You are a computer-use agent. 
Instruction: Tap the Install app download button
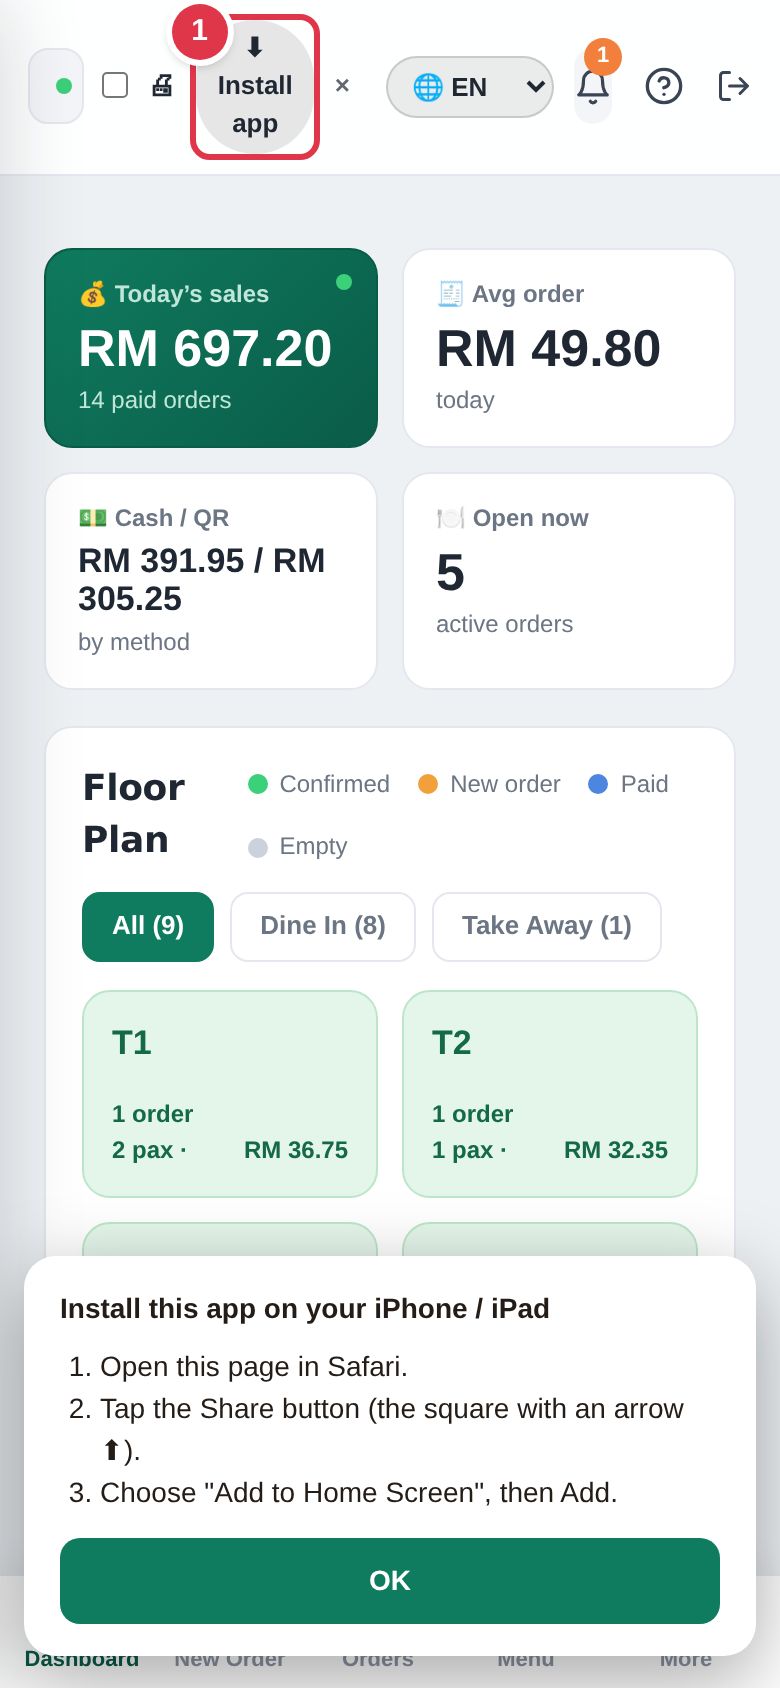coord(255,87)
